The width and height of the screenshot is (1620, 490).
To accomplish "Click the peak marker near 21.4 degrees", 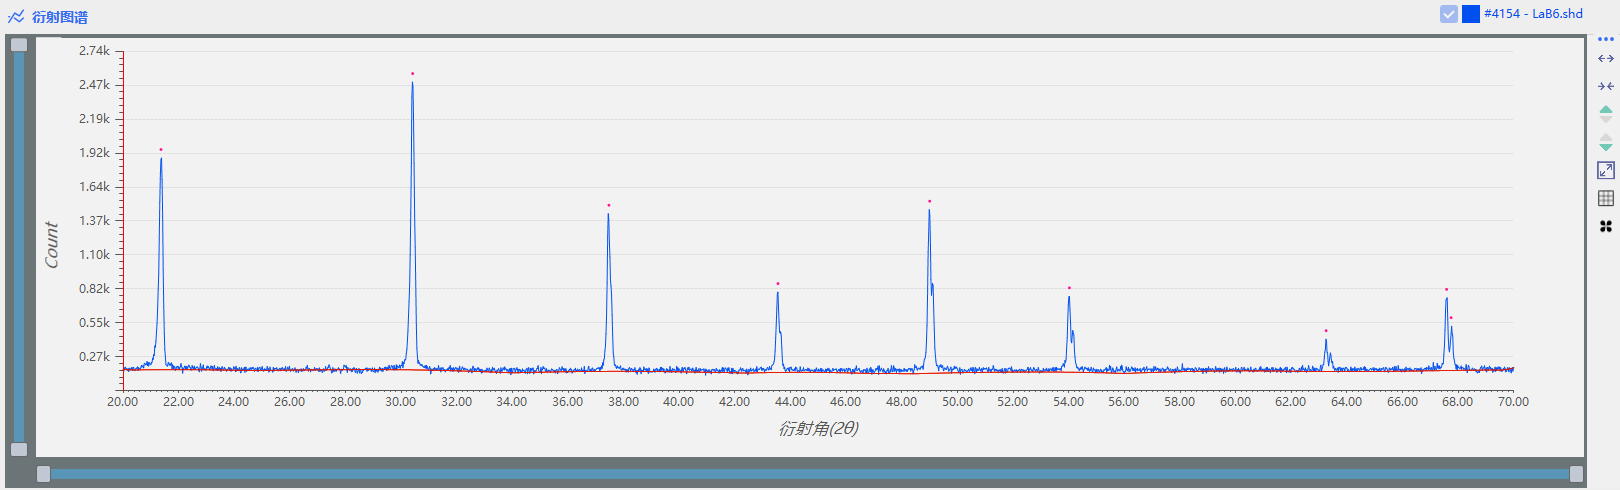I will [161, 150].
